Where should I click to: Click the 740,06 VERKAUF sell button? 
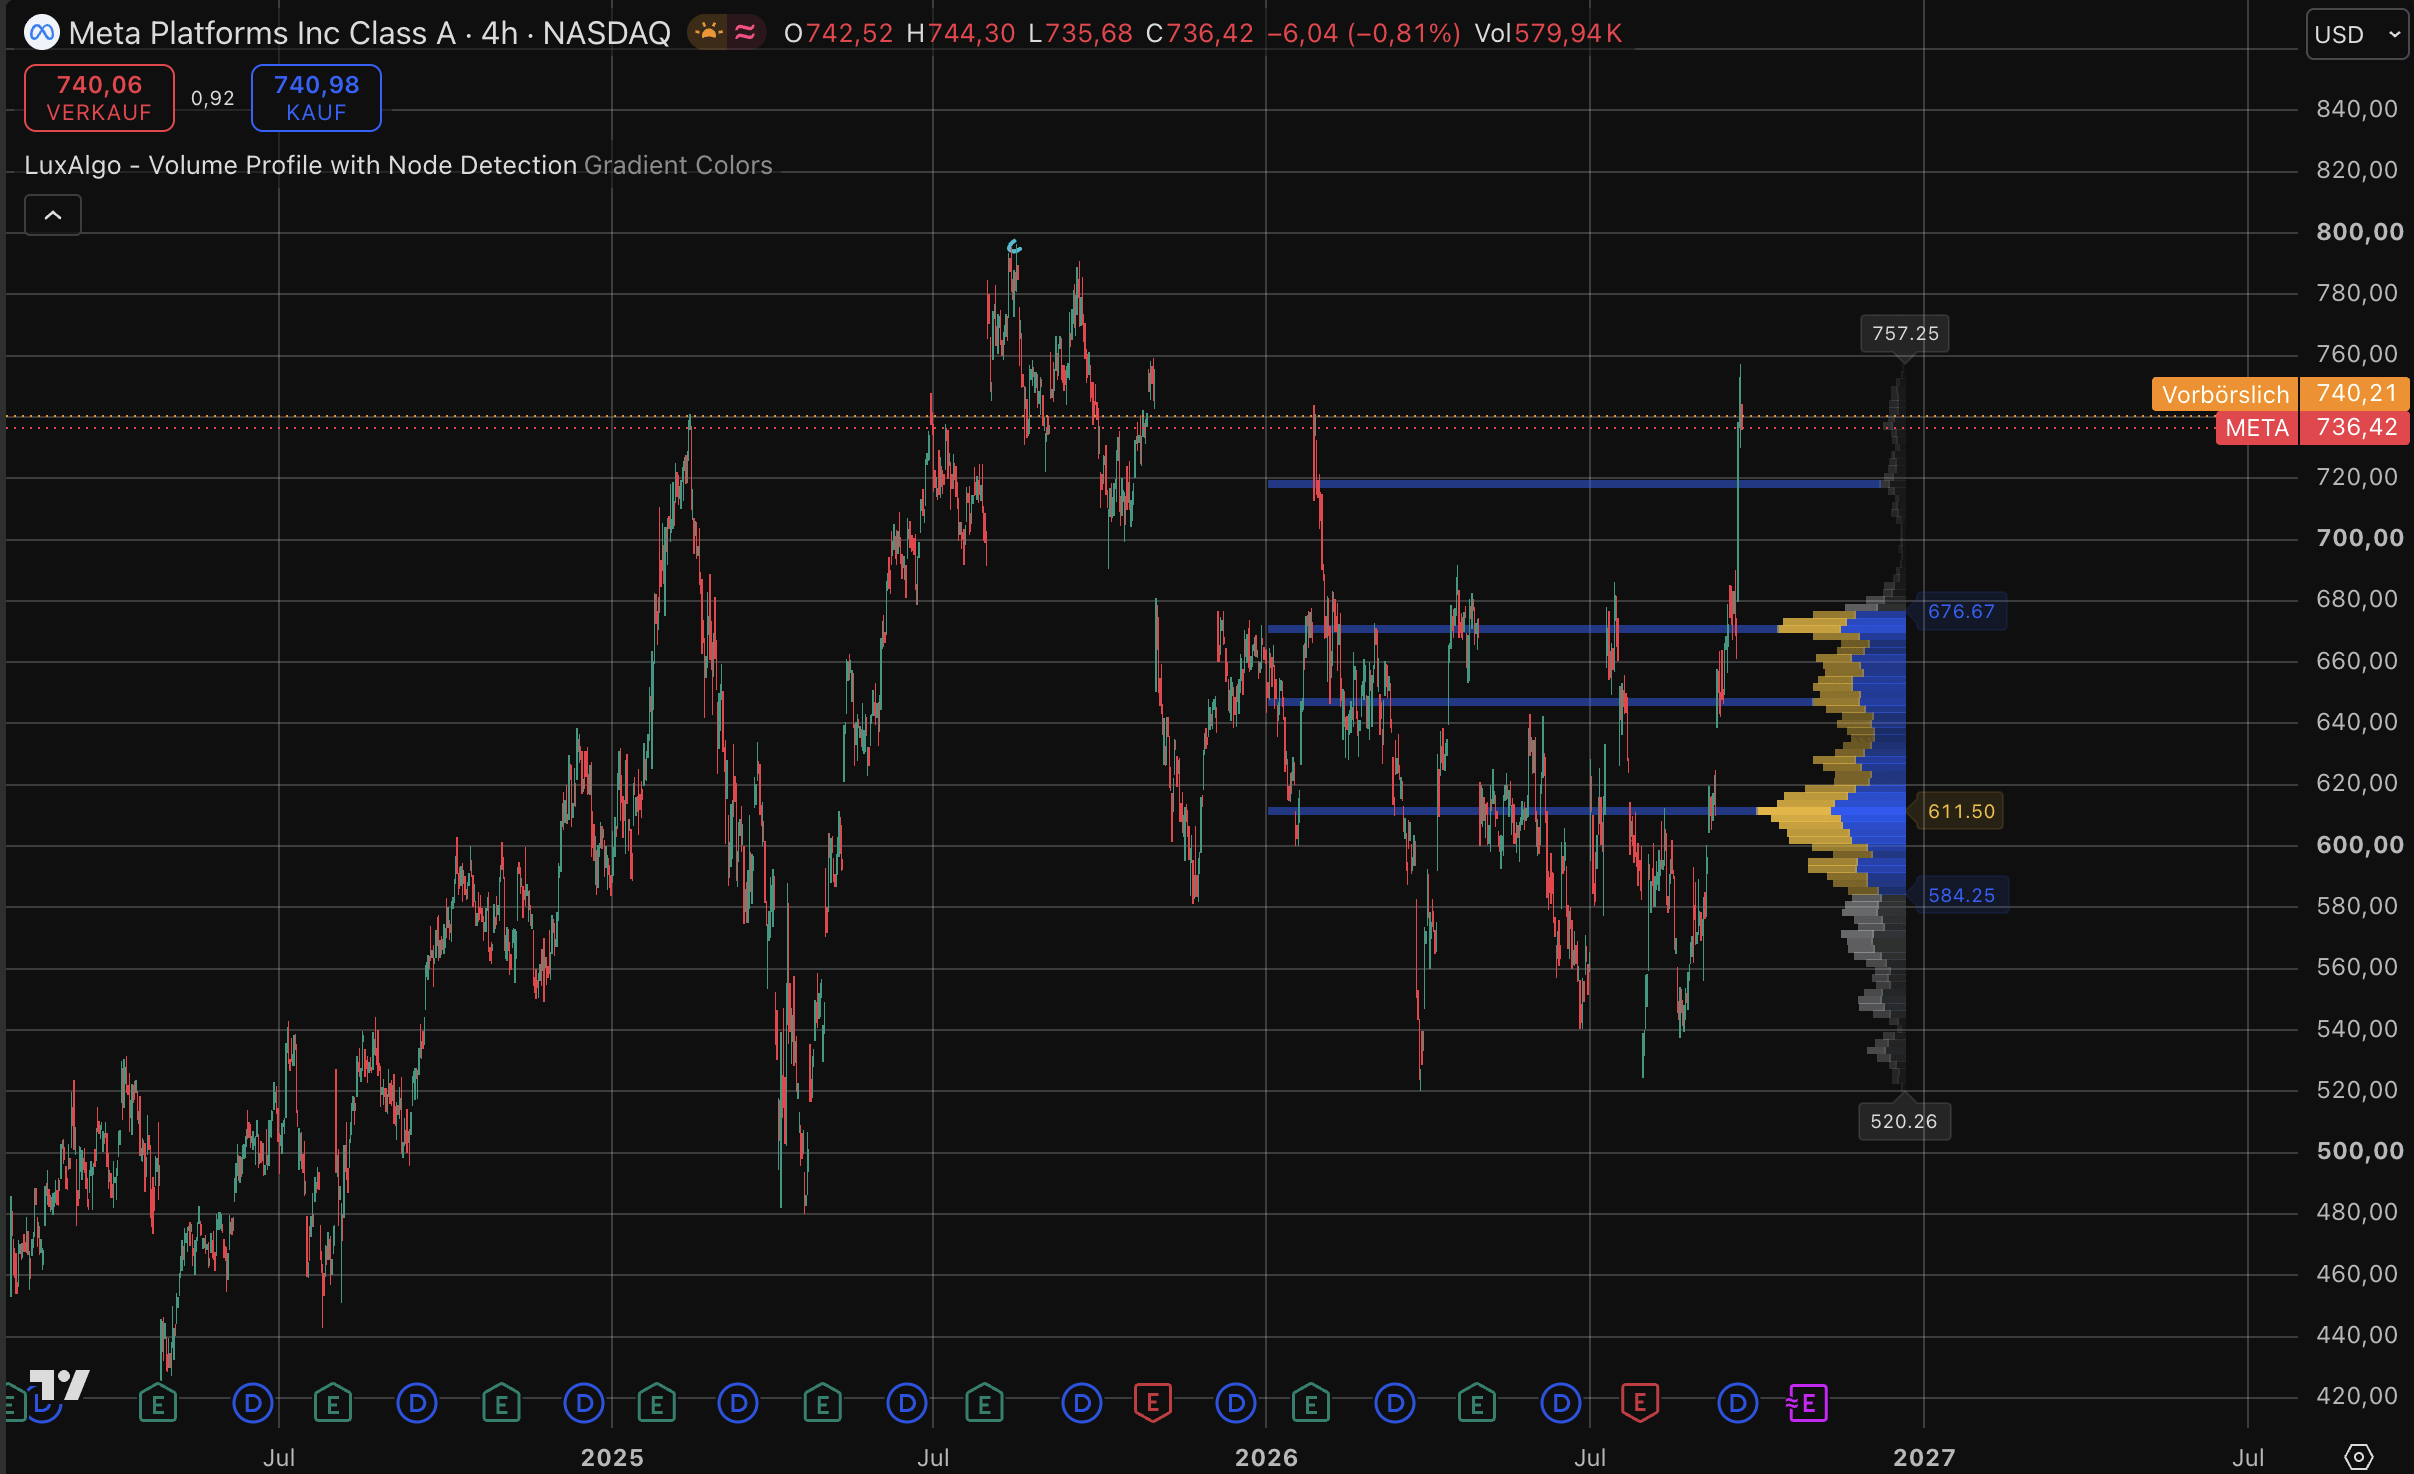(99, 98)
